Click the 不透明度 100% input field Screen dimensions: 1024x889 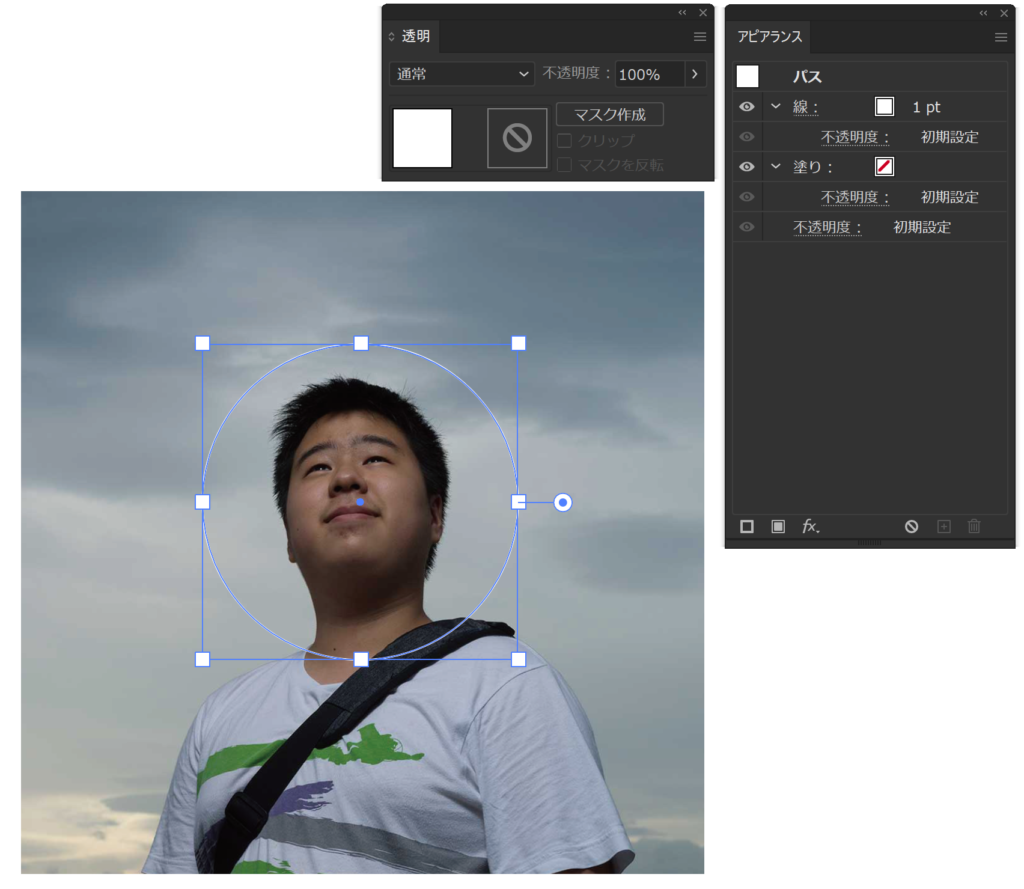point(648,74)
